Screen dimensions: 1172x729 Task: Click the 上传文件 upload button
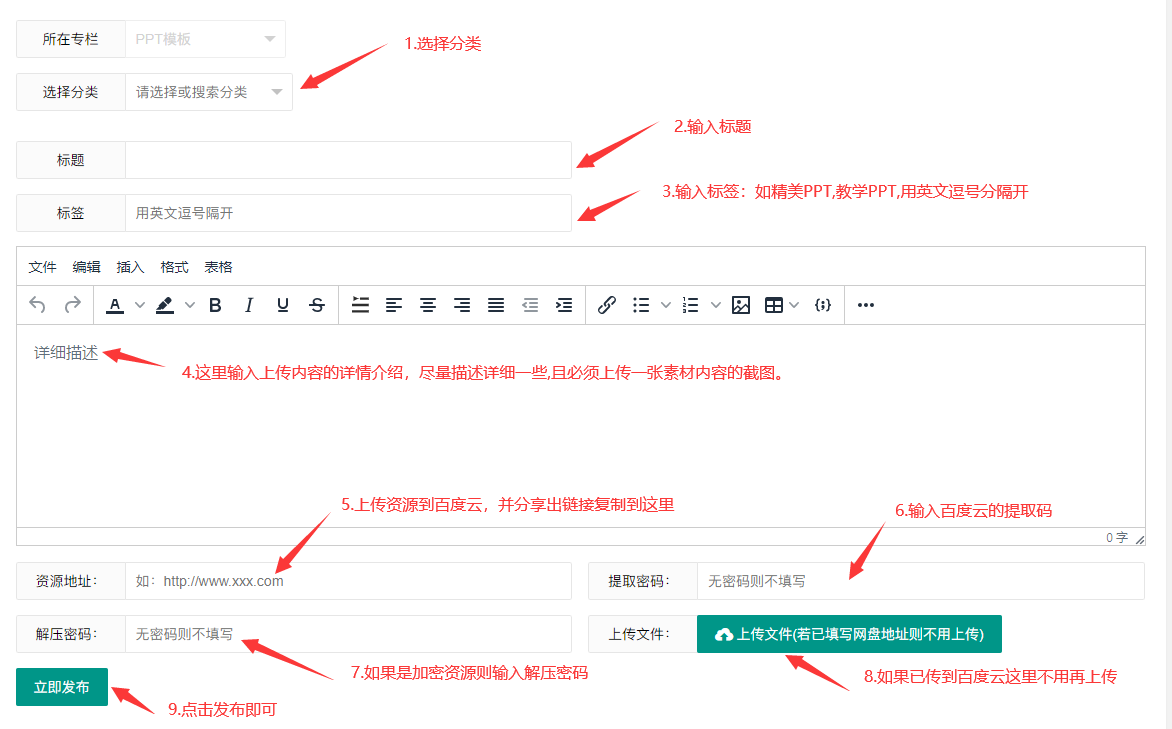coord(849,634)
